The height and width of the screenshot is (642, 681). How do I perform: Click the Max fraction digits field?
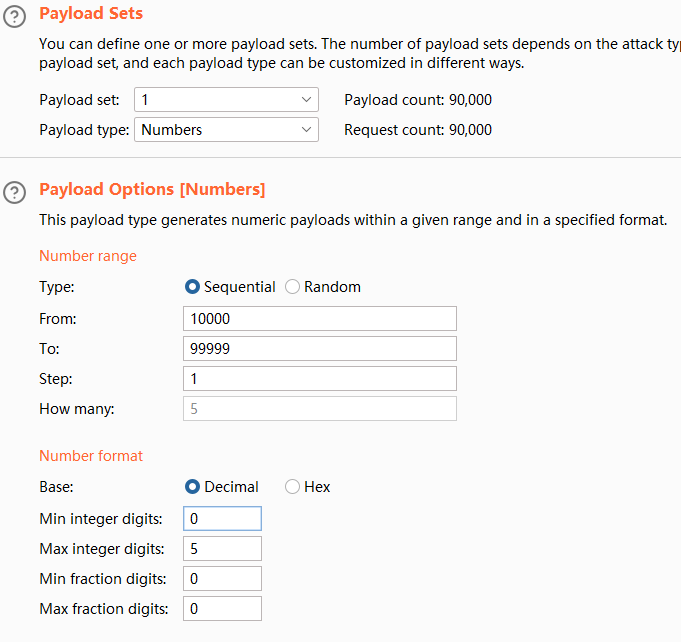222,609
